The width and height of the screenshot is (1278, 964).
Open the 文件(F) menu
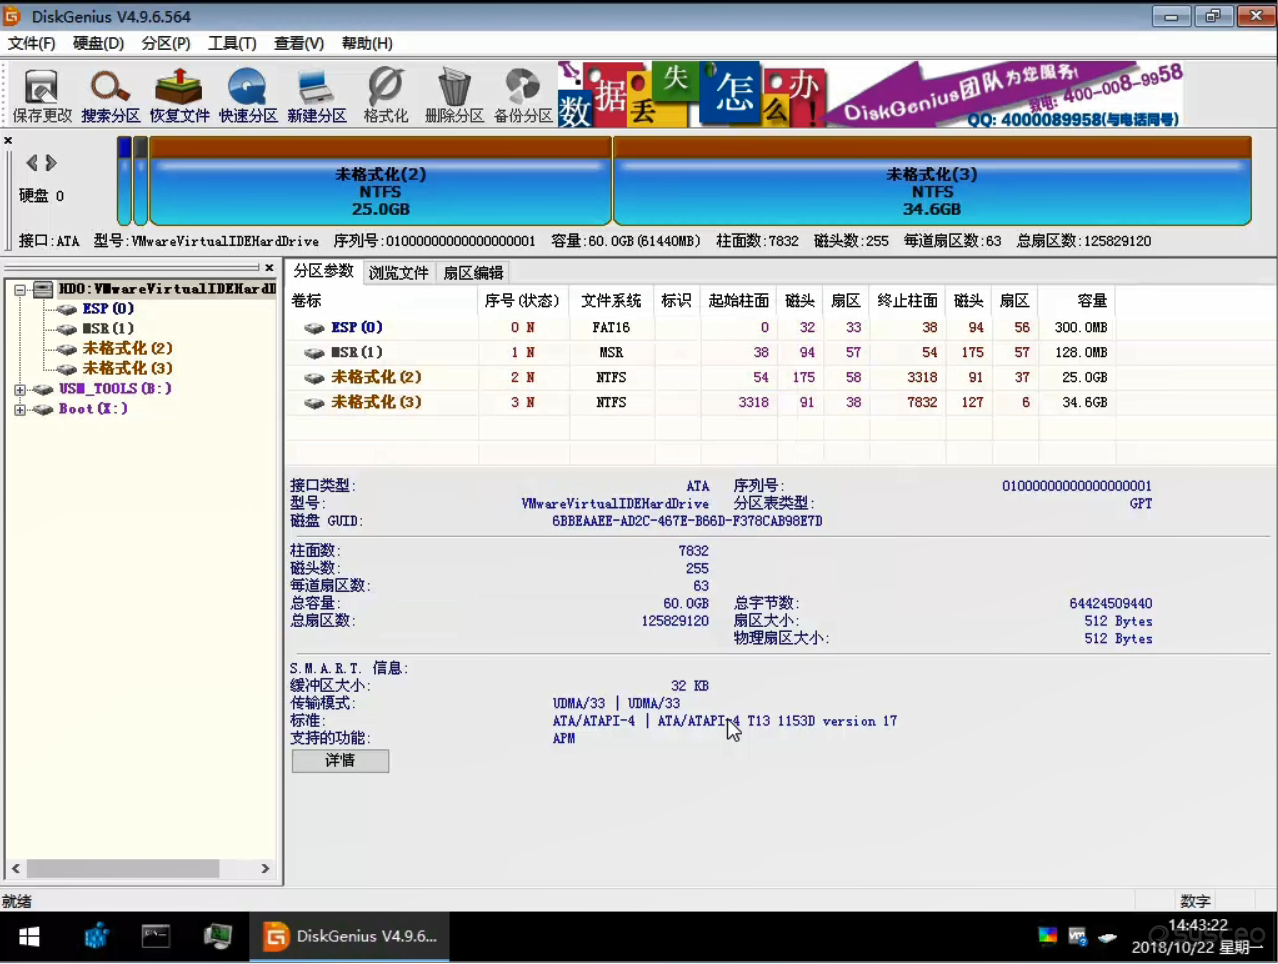click(x=32, y=43)
